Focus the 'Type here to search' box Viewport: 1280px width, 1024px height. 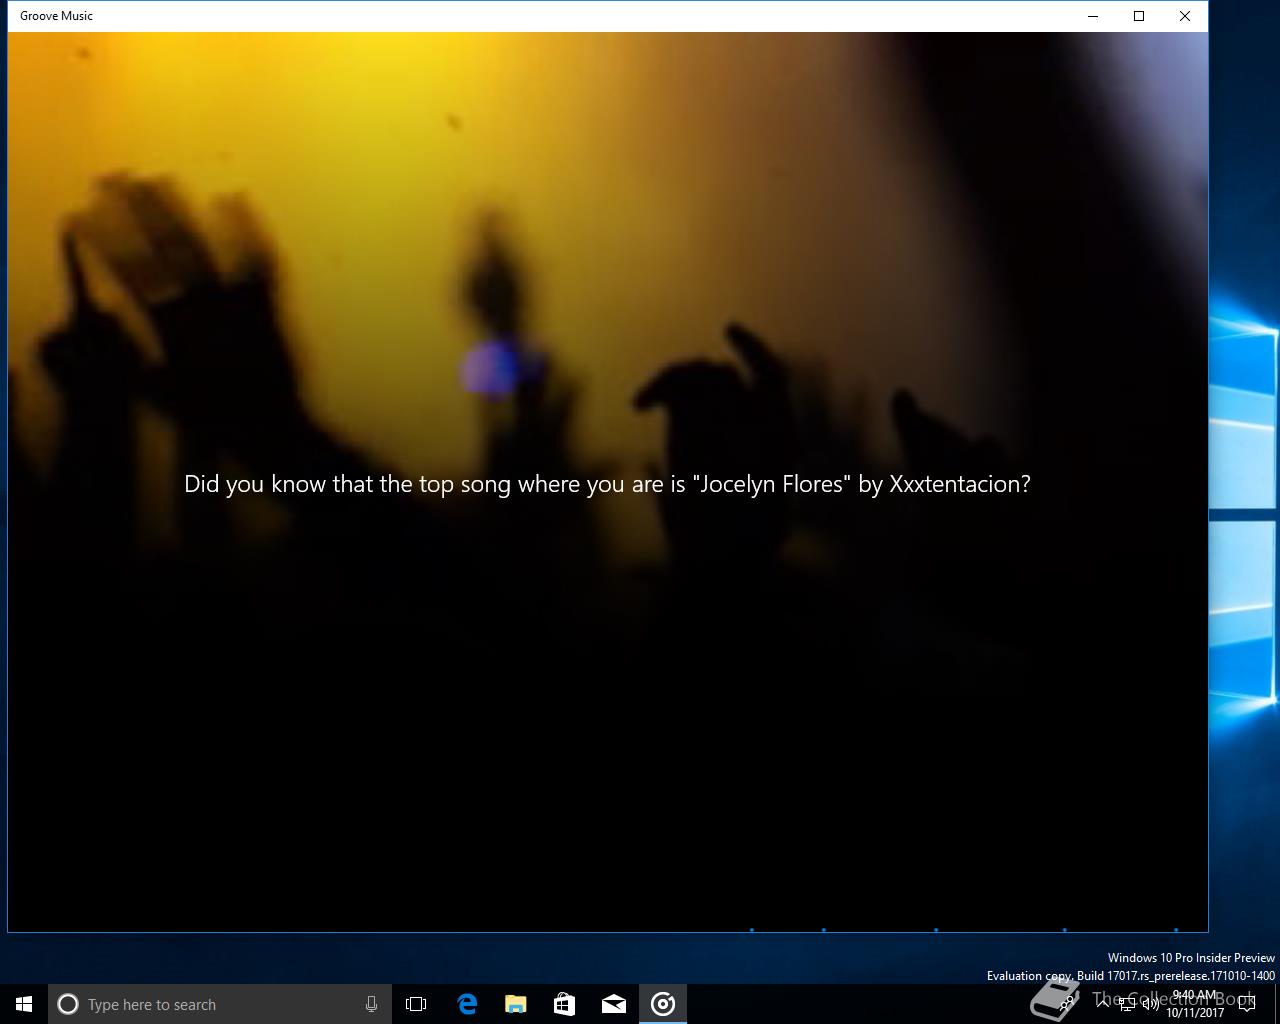coord(220,1004)
